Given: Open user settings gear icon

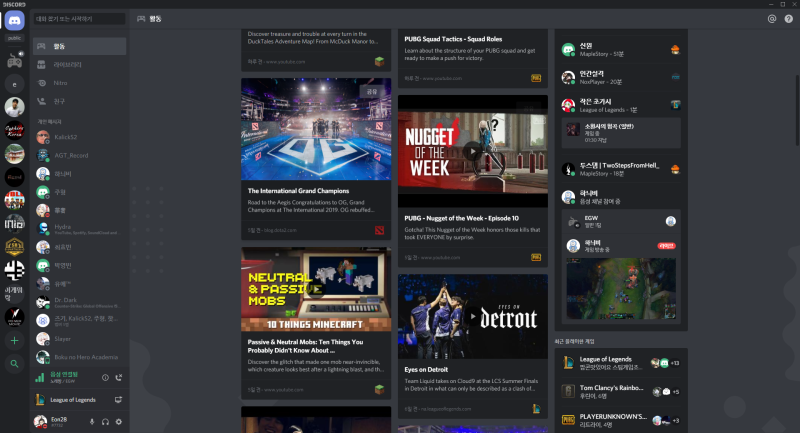Looking at the screenshot, I should [x=118, y=422].
